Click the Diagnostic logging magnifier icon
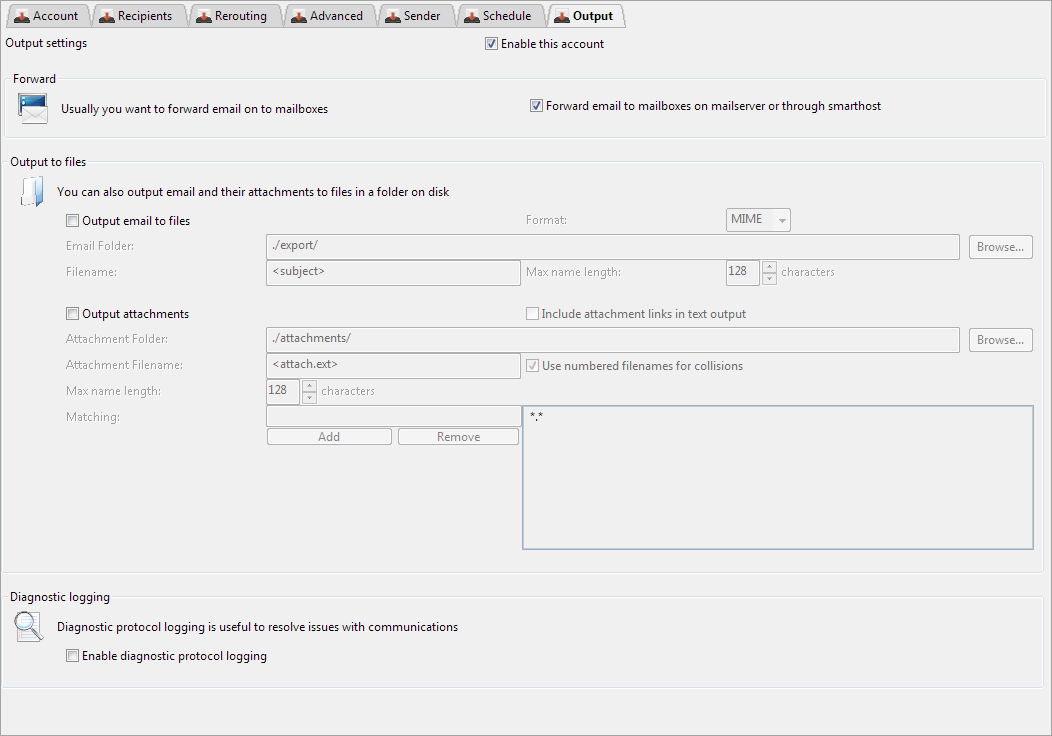The image size is (1052, 736). (29, 627)
